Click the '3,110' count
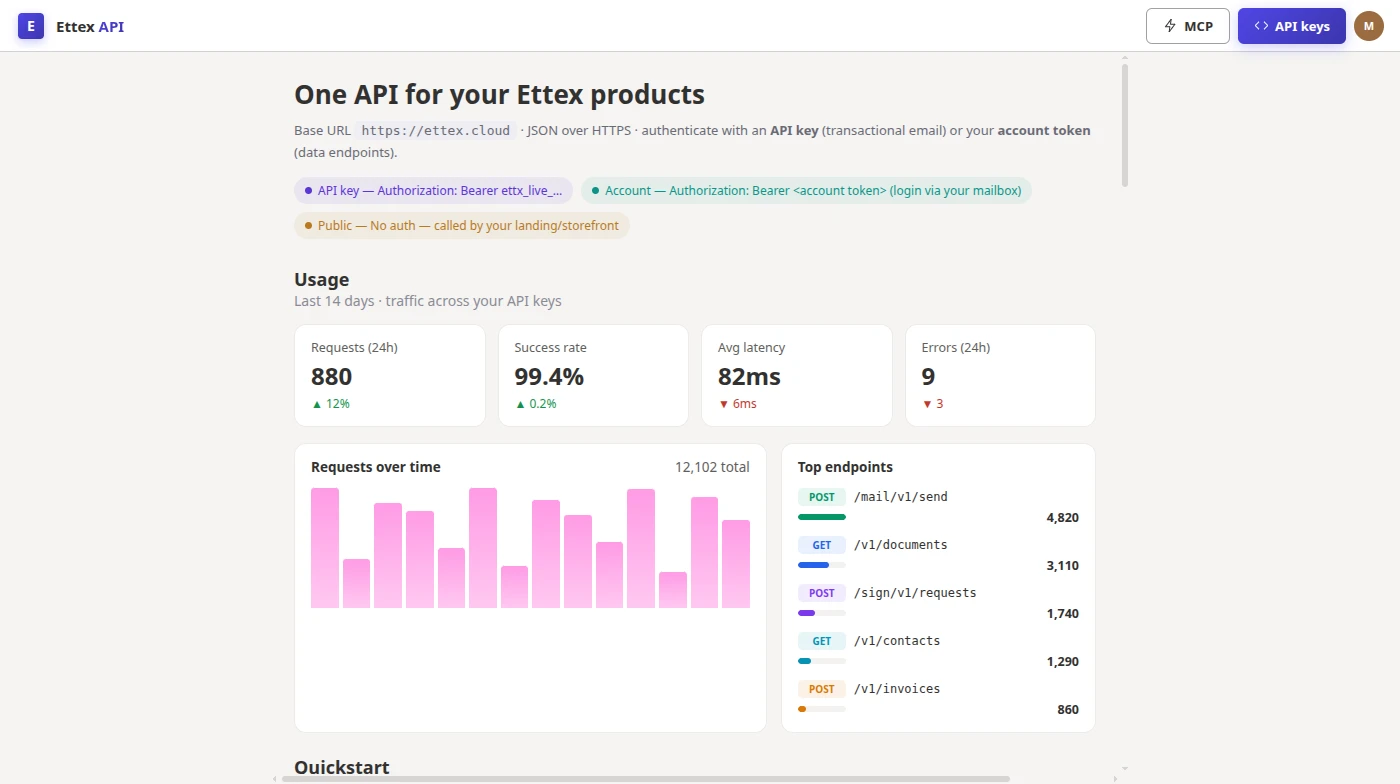The width and height of the screenshot is (1400, 784). (1062, 566)
